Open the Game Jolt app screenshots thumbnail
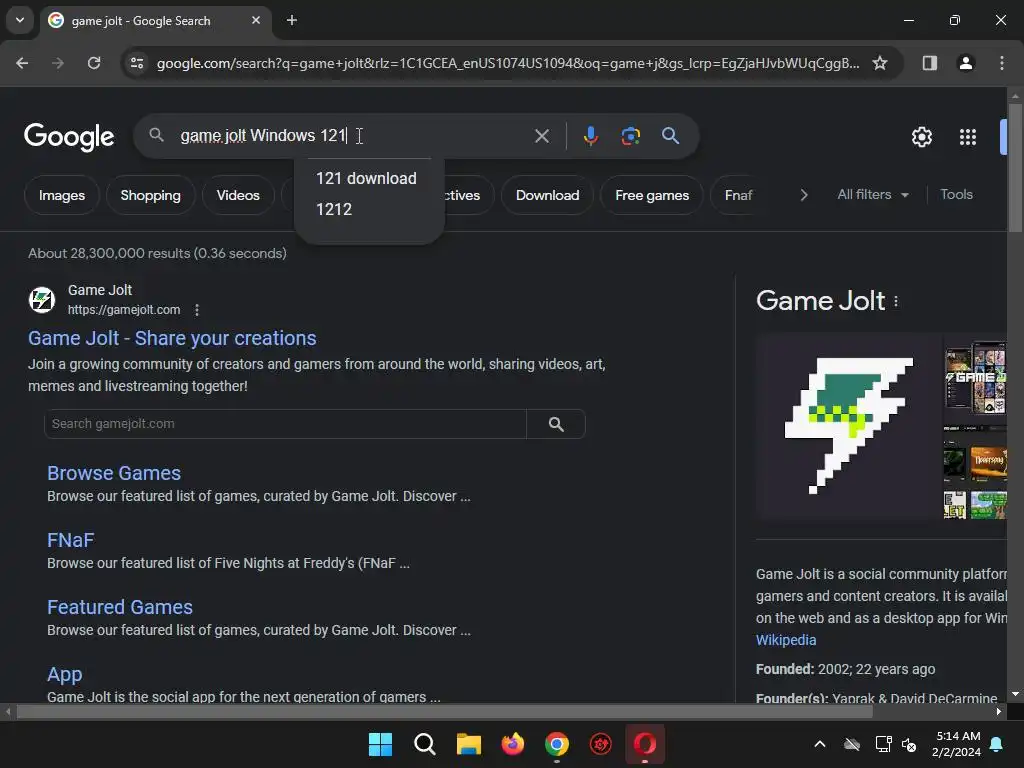 click(975, 379)
